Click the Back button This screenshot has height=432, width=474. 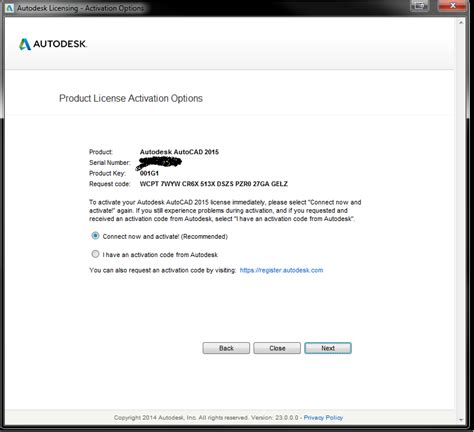(x=226, y=348)
